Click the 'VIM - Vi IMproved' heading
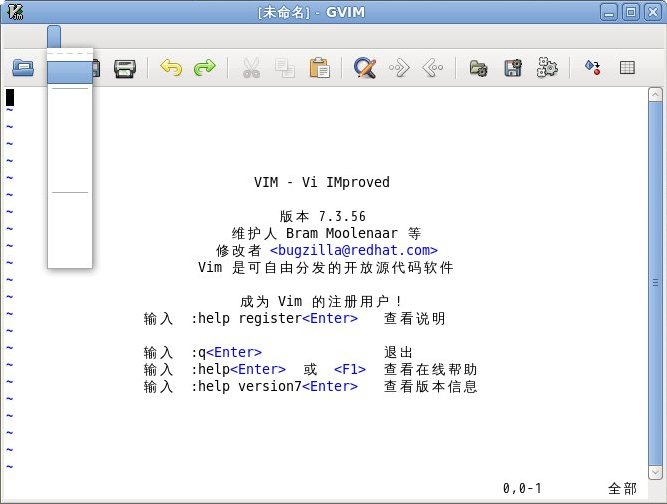This screenshot has width=667, height=504. point(322,182)
